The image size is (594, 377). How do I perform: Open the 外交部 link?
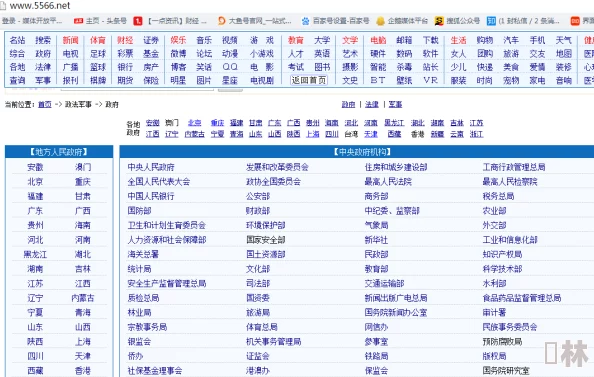click(494, 225)
